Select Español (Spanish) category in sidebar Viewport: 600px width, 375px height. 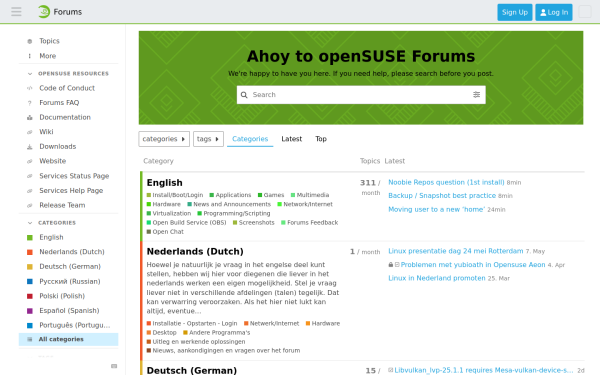point(68,311)
